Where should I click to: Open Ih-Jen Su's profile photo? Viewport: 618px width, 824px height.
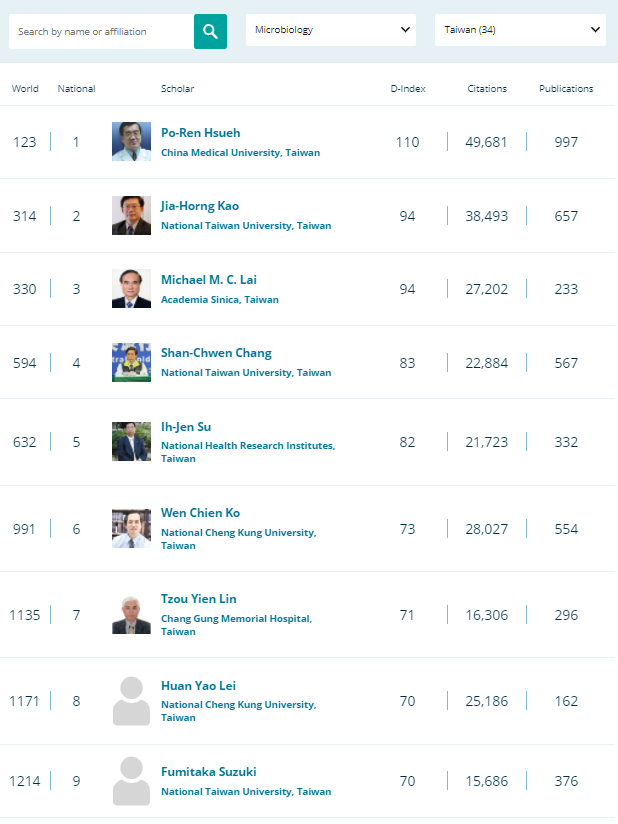coord(131,441)
